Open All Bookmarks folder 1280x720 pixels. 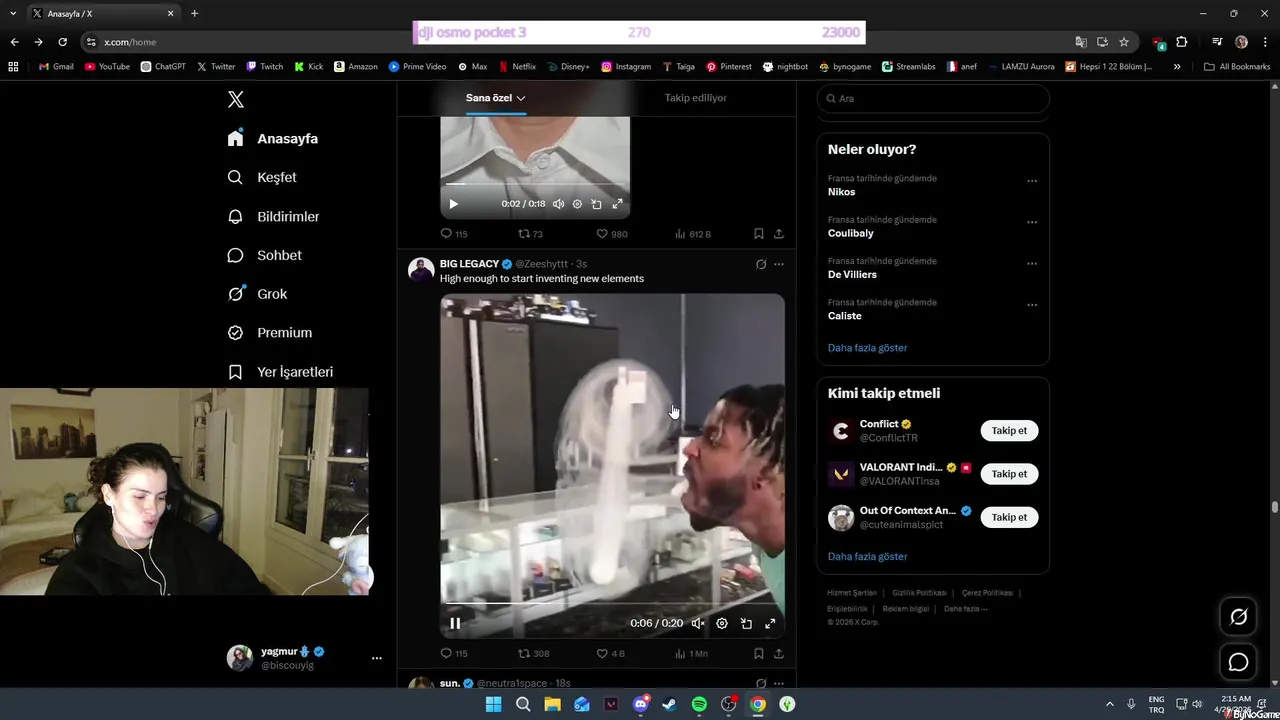1237,67
